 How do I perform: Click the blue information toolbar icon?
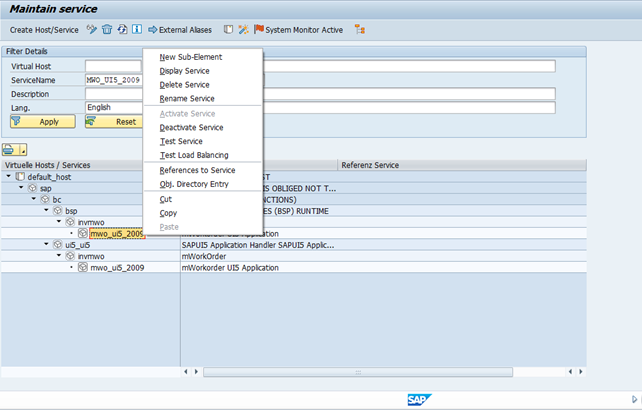(x=136, y=30)
